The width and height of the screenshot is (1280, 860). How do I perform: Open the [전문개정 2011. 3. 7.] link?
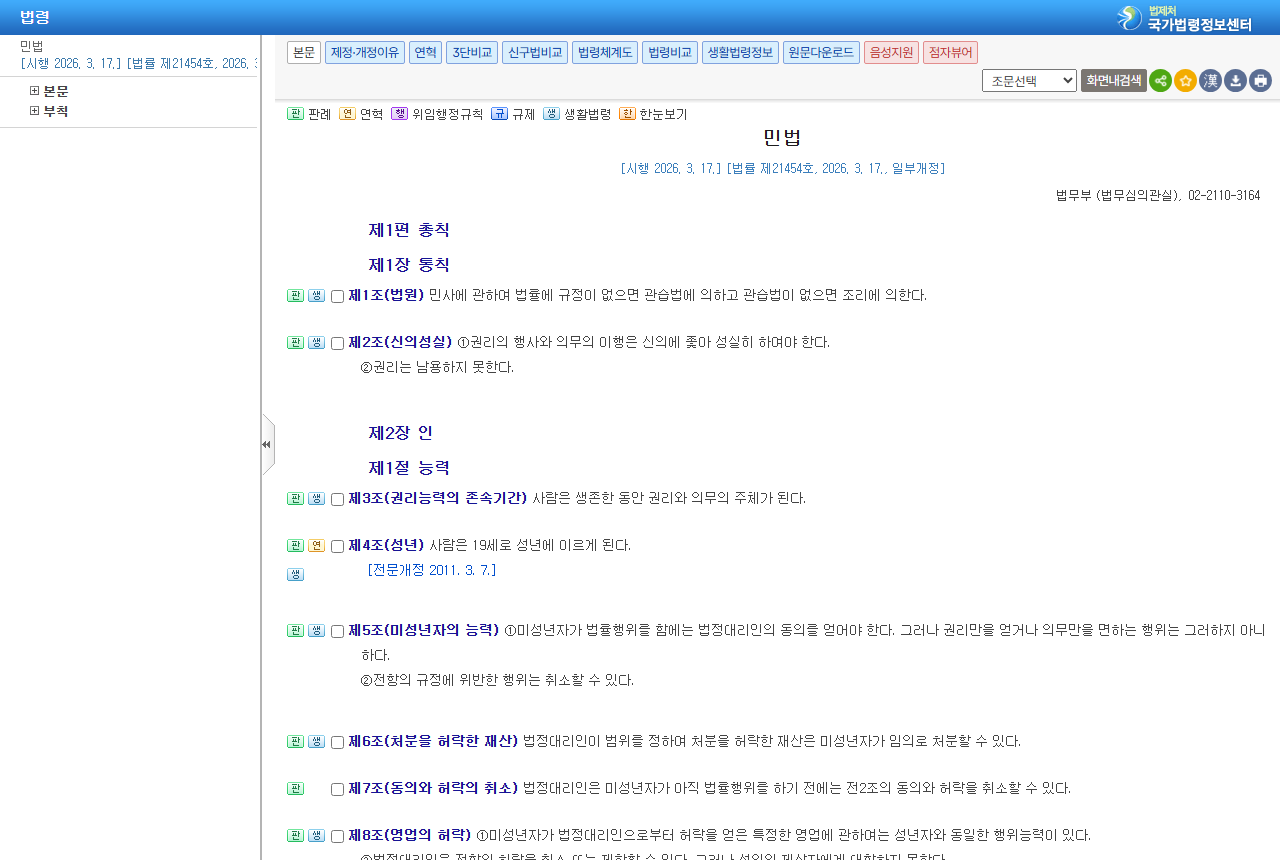[x=432, y=570]
